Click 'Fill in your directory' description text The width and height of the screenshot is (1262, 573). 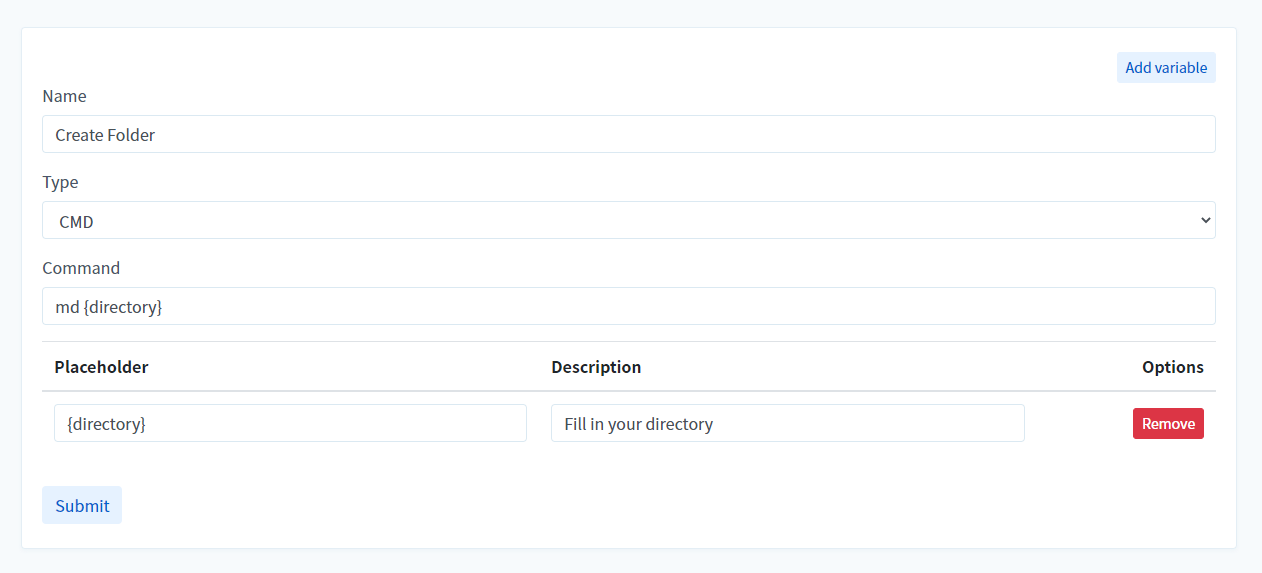[x=638, y=424]
